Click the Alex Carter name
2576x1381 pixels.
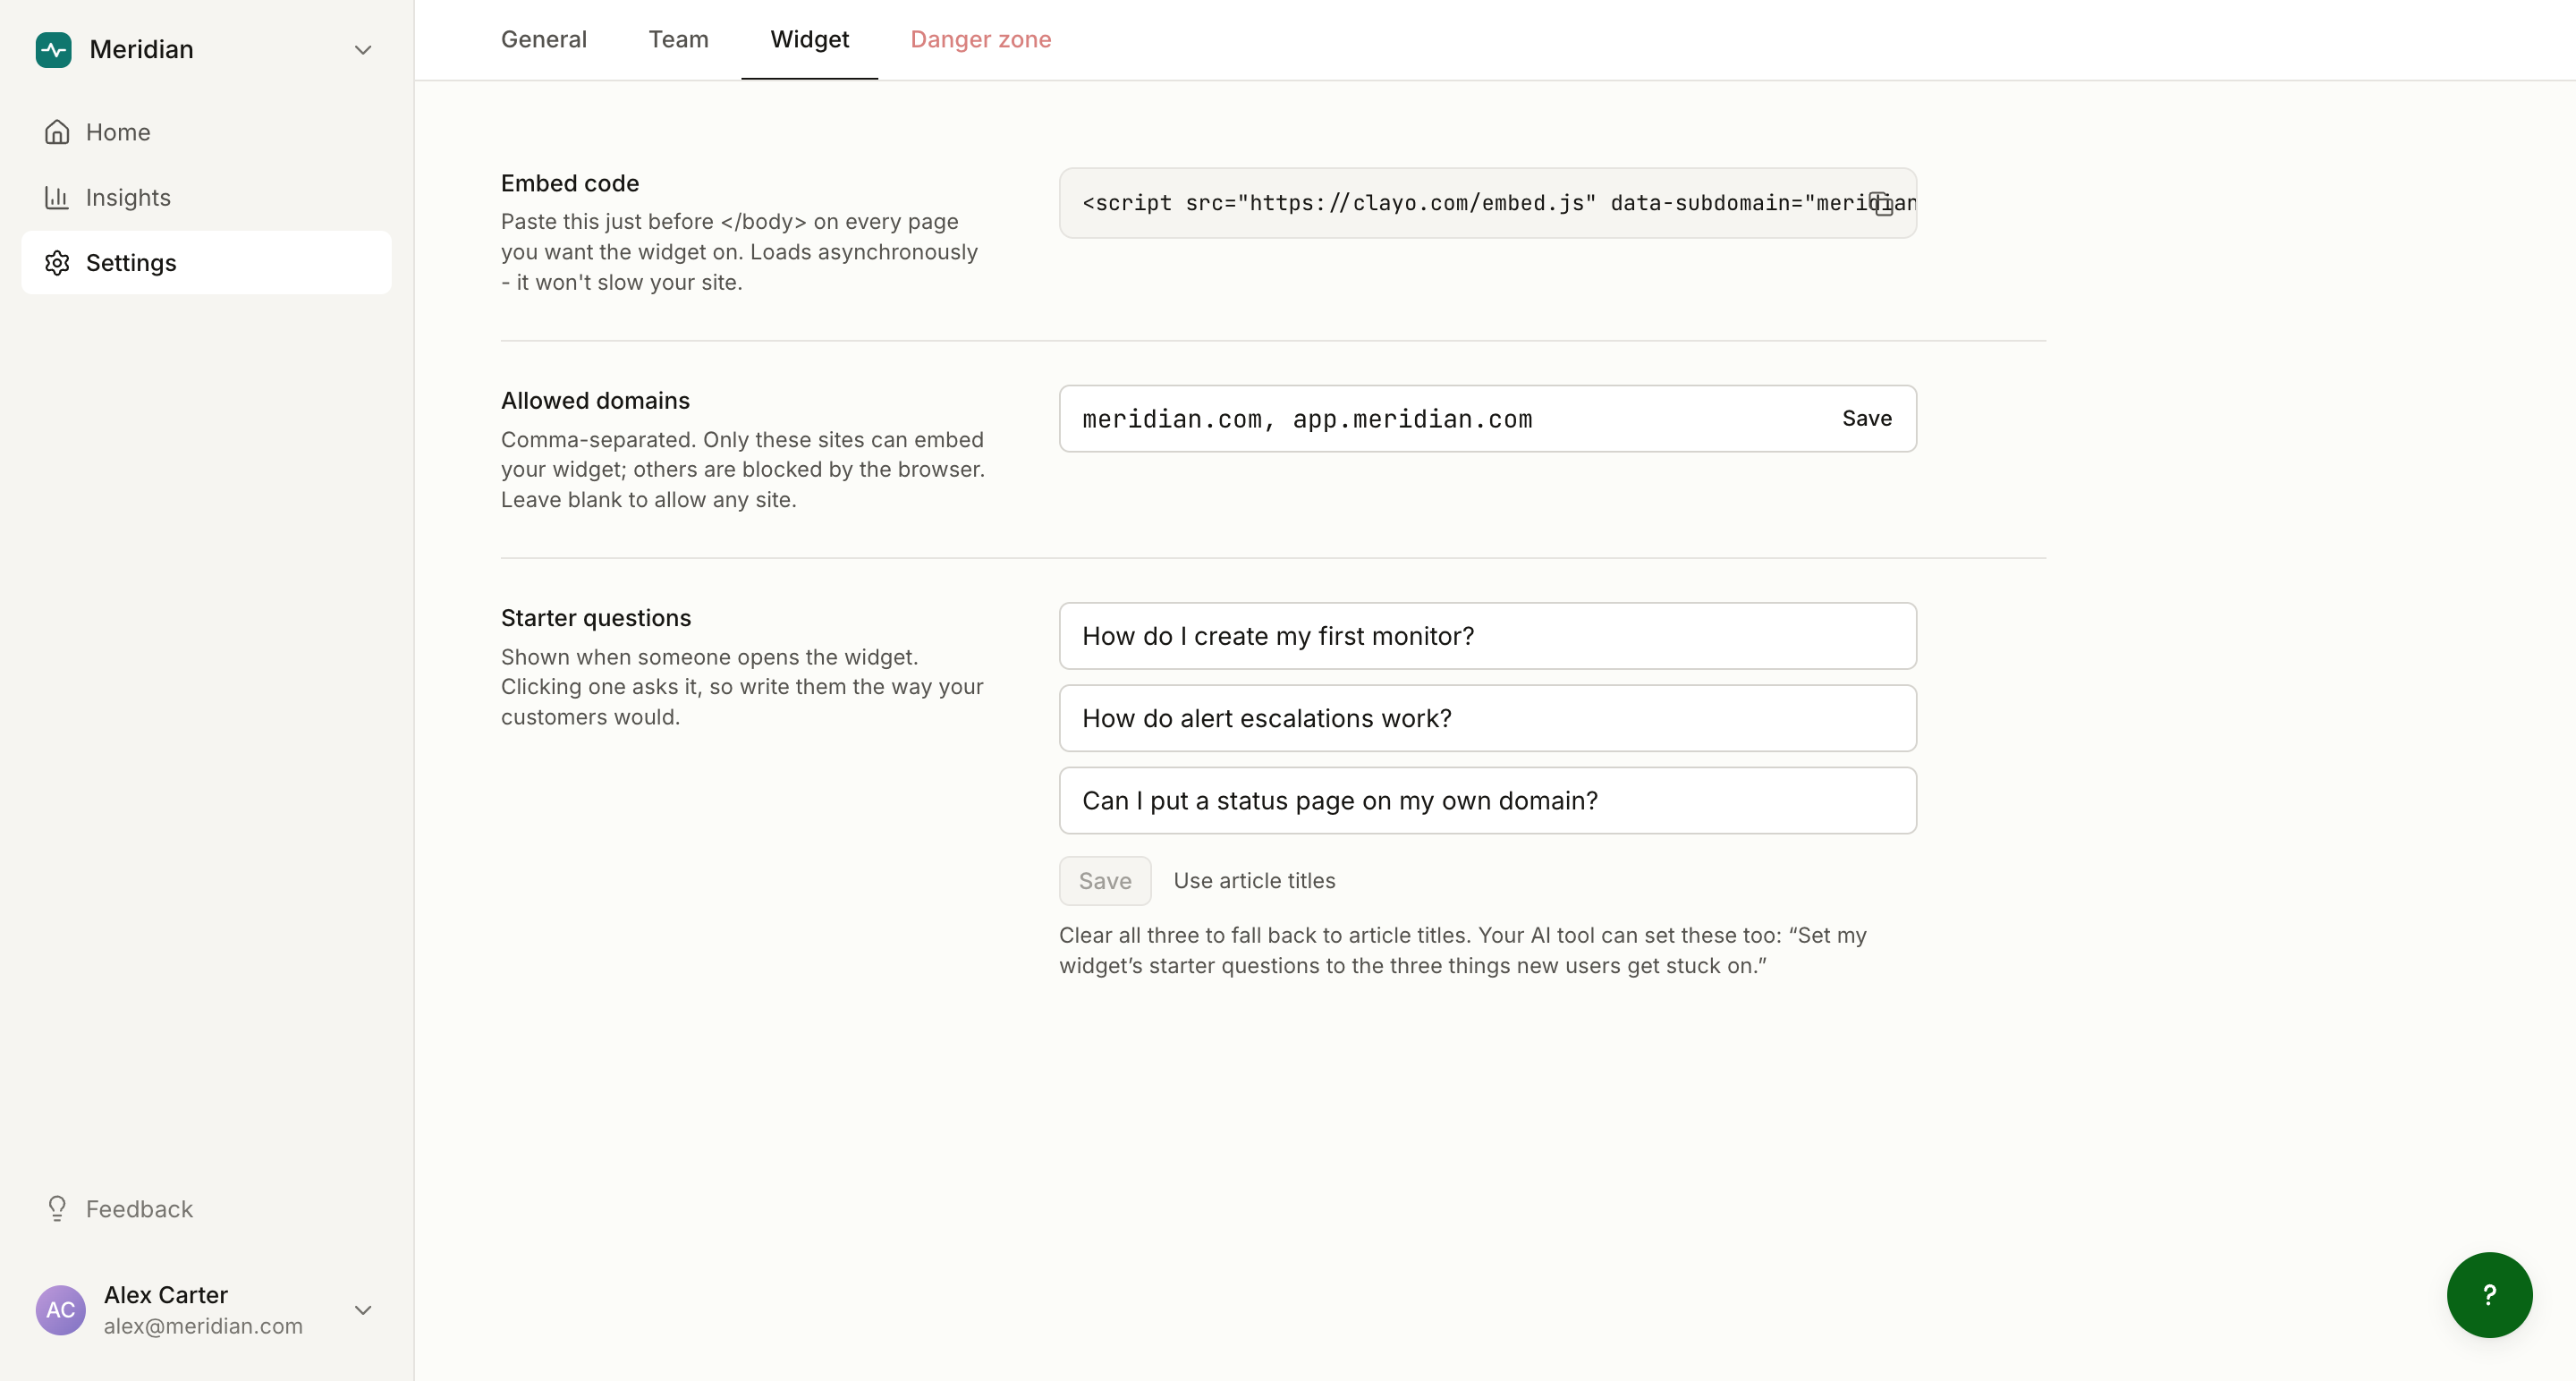166,1295
